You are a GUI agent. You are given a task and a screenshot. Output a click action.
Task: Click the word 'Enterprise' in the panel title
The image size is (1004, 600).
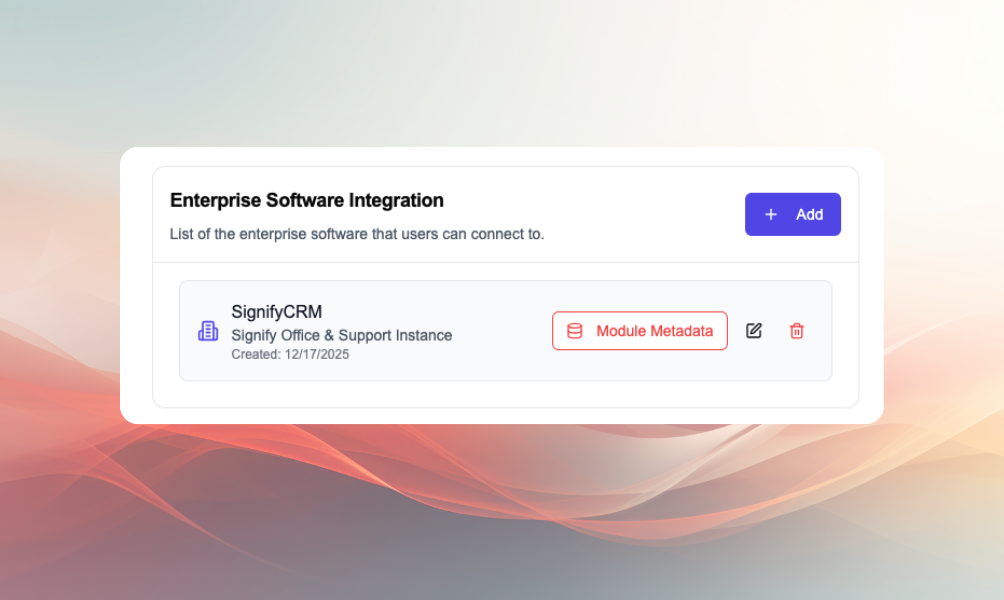coord(215,200)
